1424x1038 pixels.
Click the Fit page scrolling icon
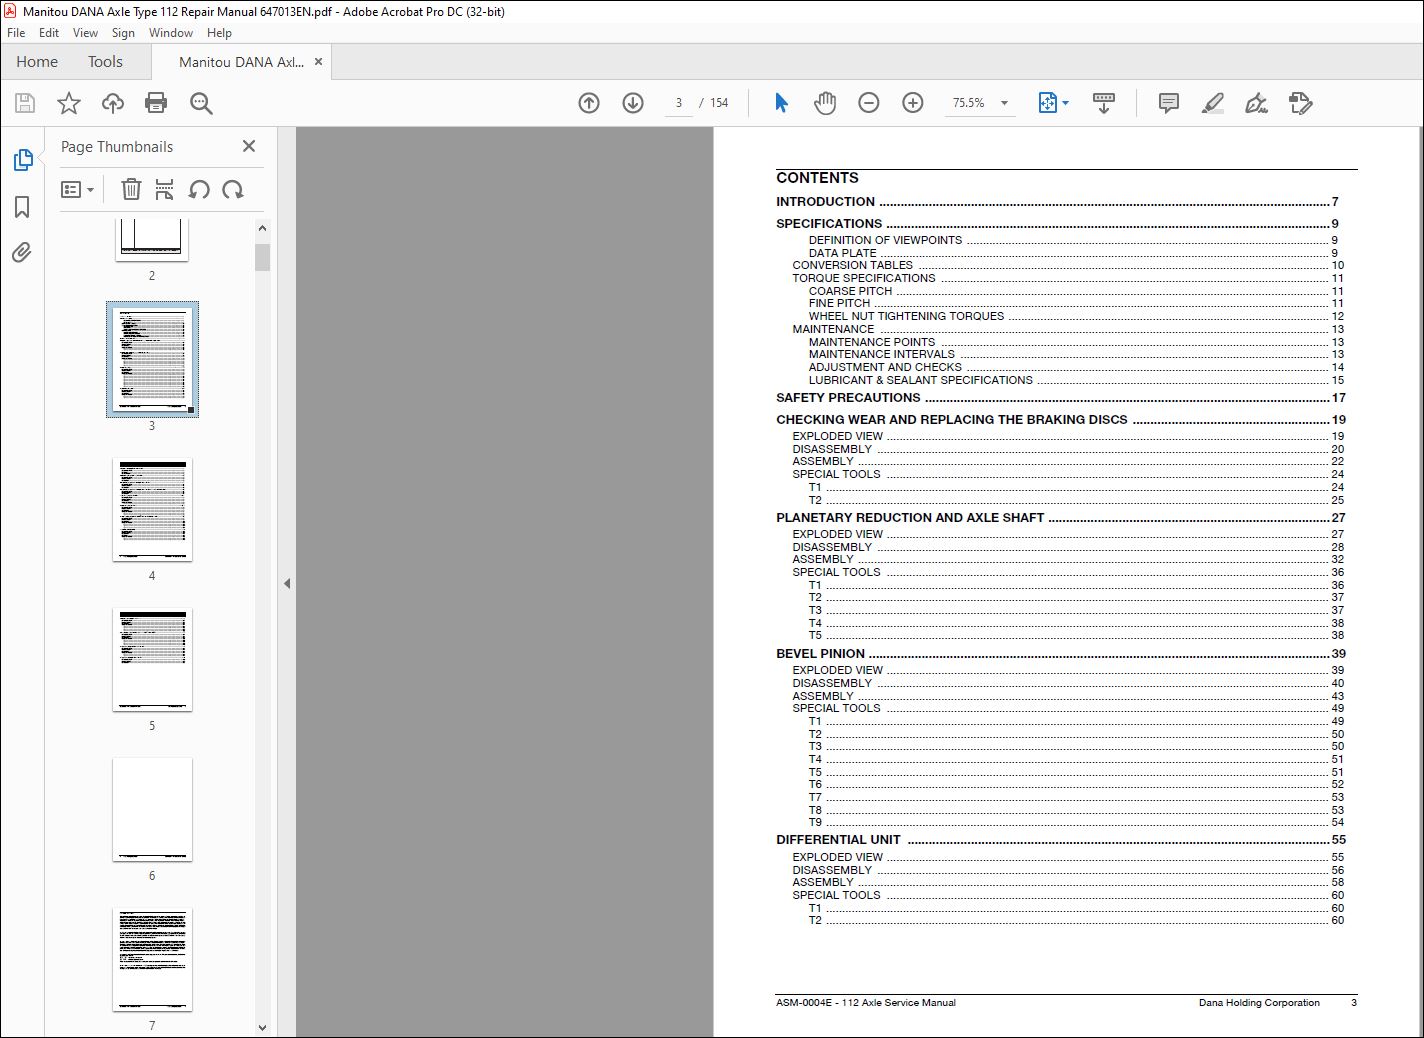(x=1047, y=103)
